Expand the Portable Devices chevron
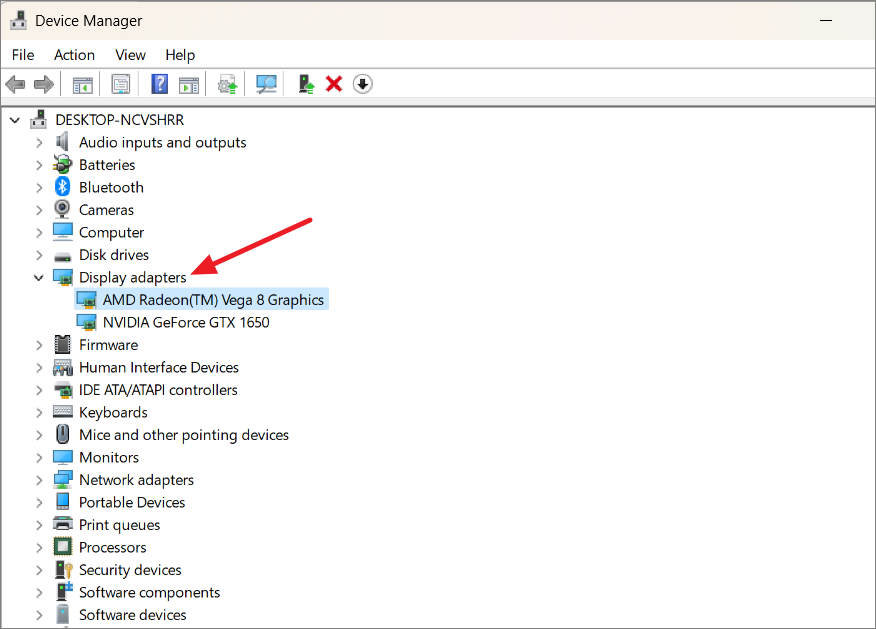 [x=39, y=502]
